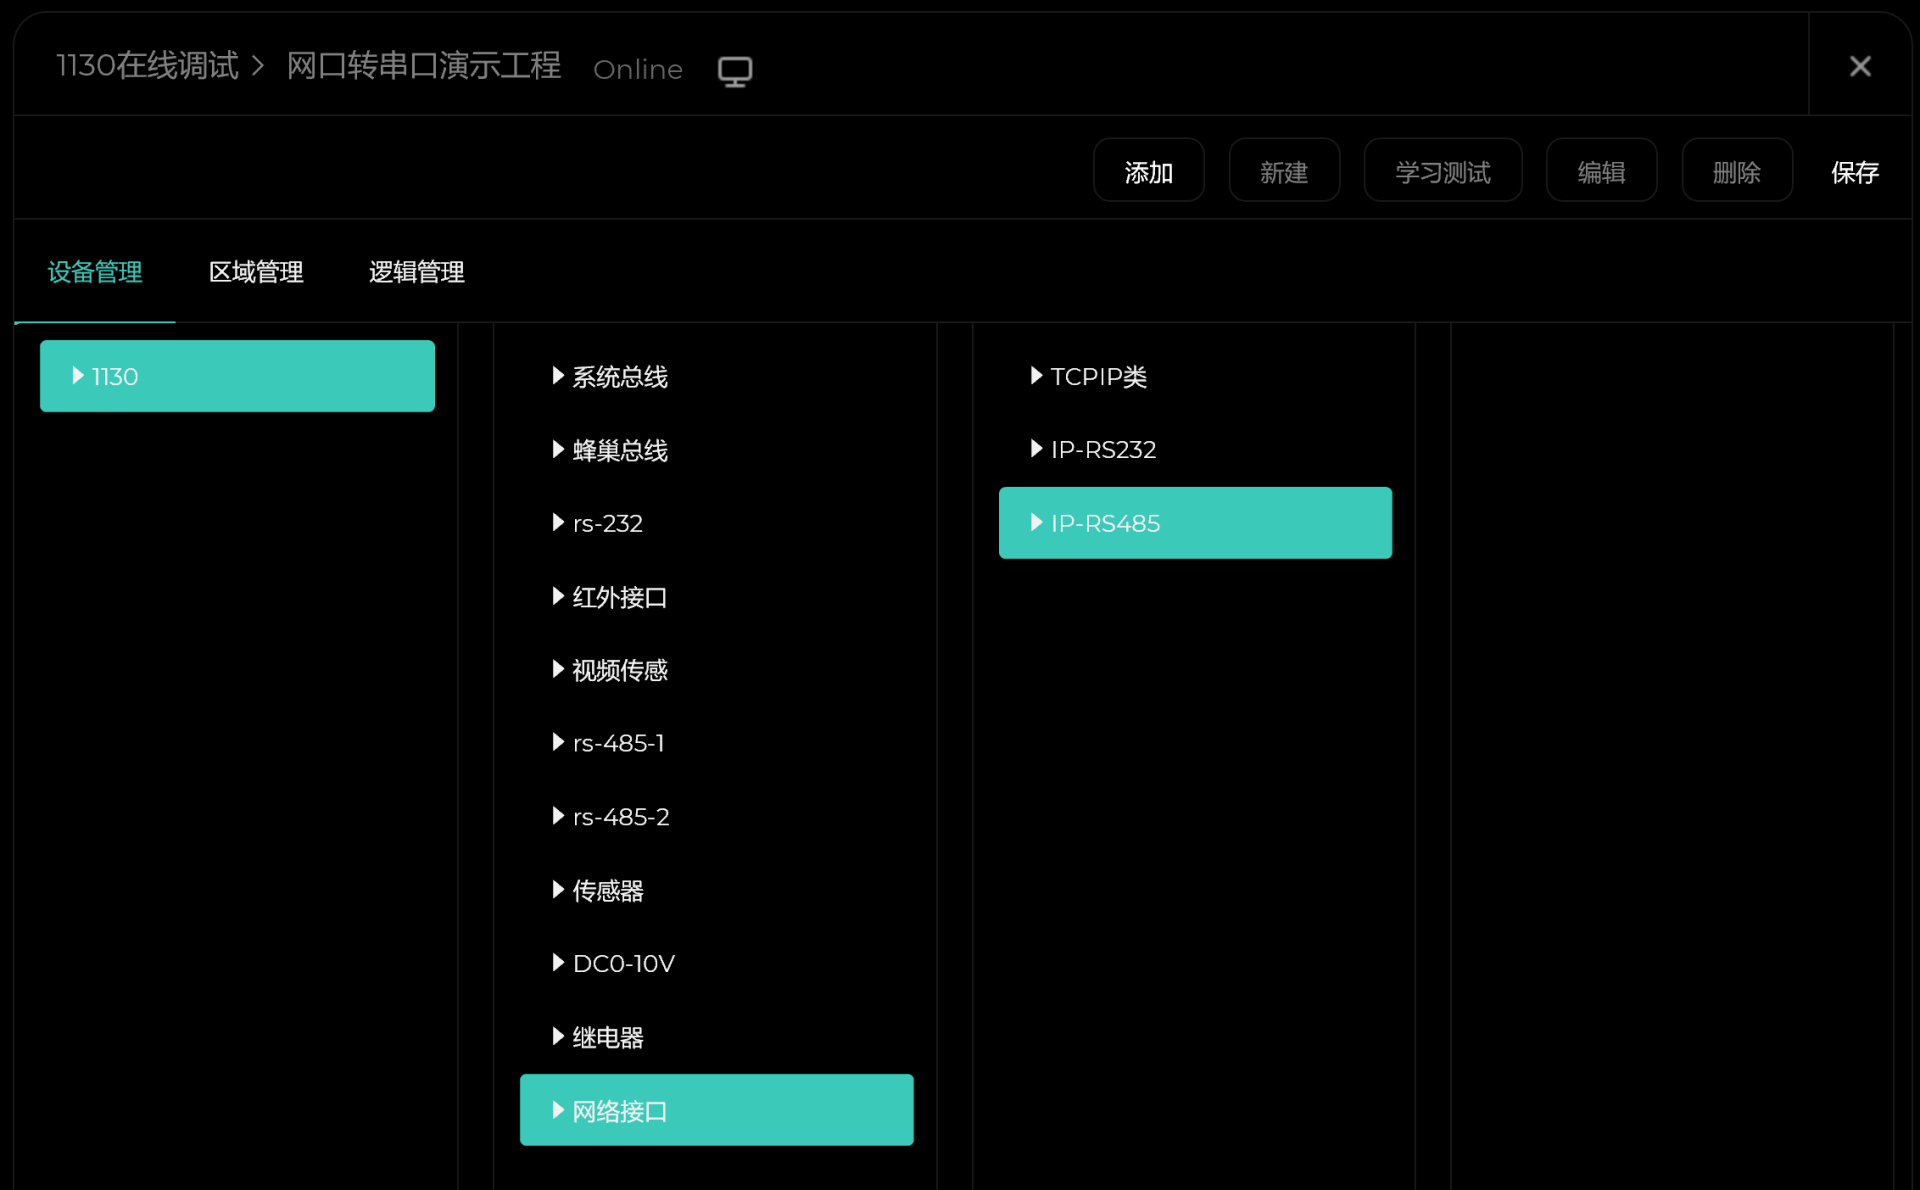This screenshot has height=1190, width=1920.
Task: Select rs-485-1 in the interface list
Action: point(618,743)
